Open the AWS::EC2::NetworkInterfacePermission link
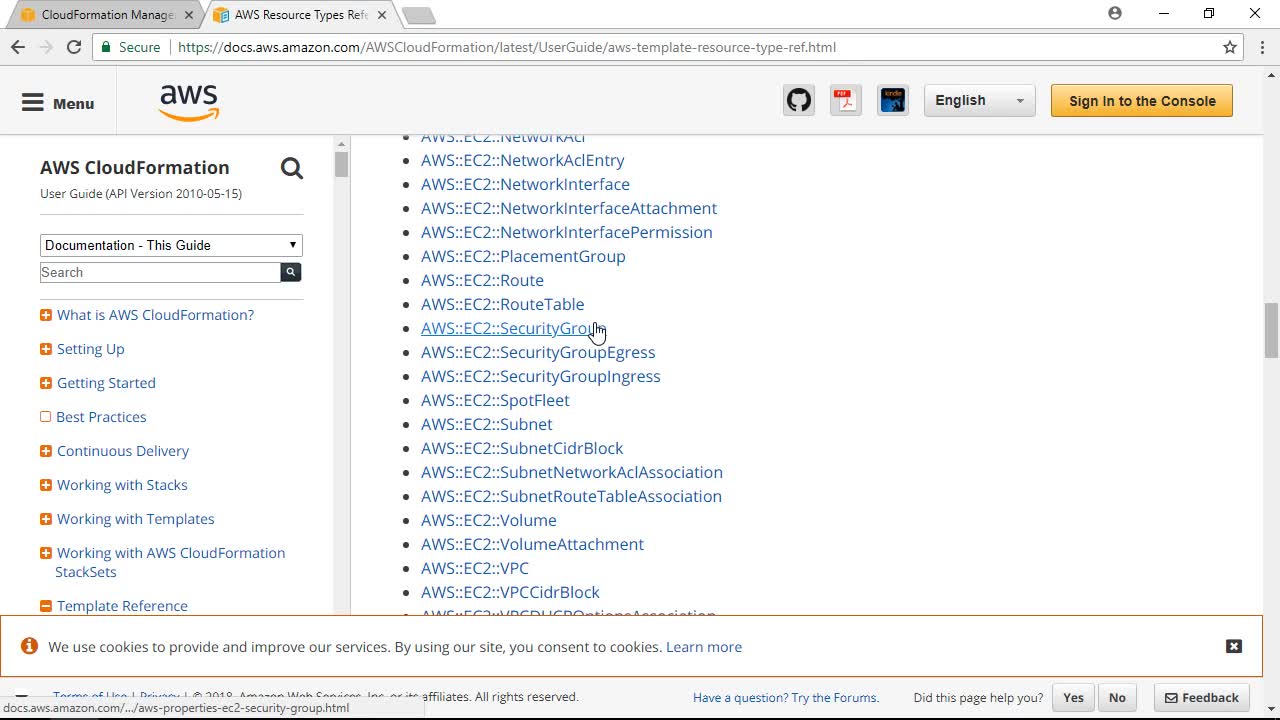The width and height of the screenshot is (1280, 720). (567, 232)
